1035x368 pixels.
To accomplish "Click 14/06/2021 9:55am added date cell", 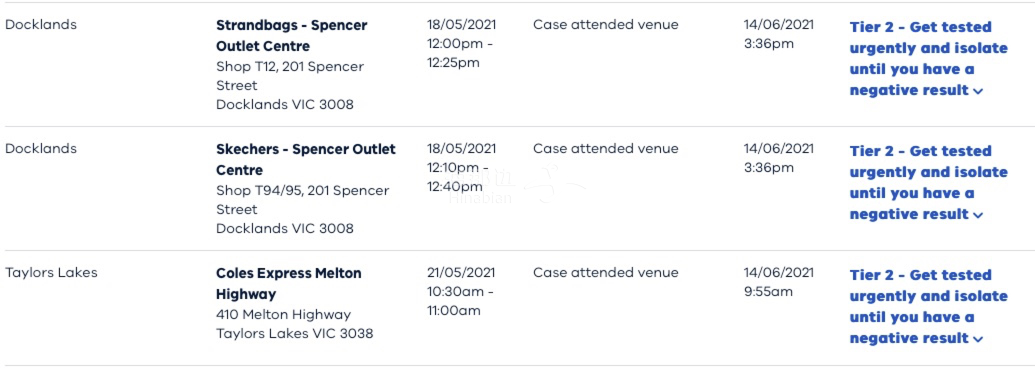I will click(779, 282).
